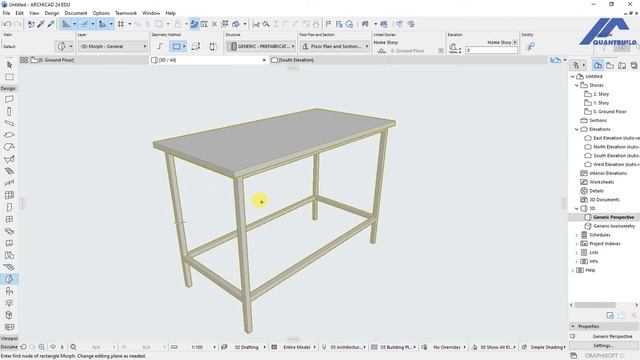Toggle rectangle geometry method

[x=176, y=46]
